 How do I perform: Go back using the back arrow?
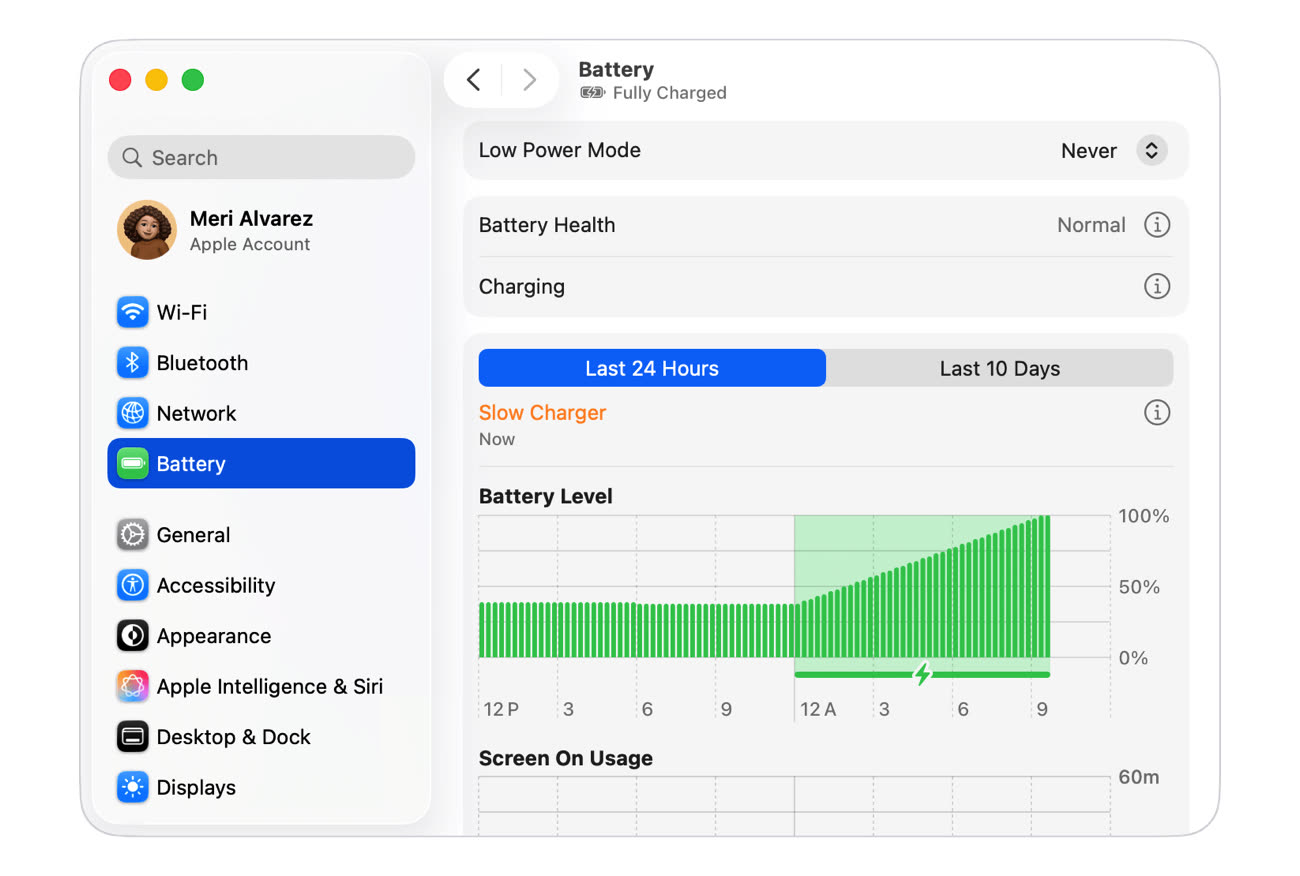pyautogui.click(x=474, y=80)
